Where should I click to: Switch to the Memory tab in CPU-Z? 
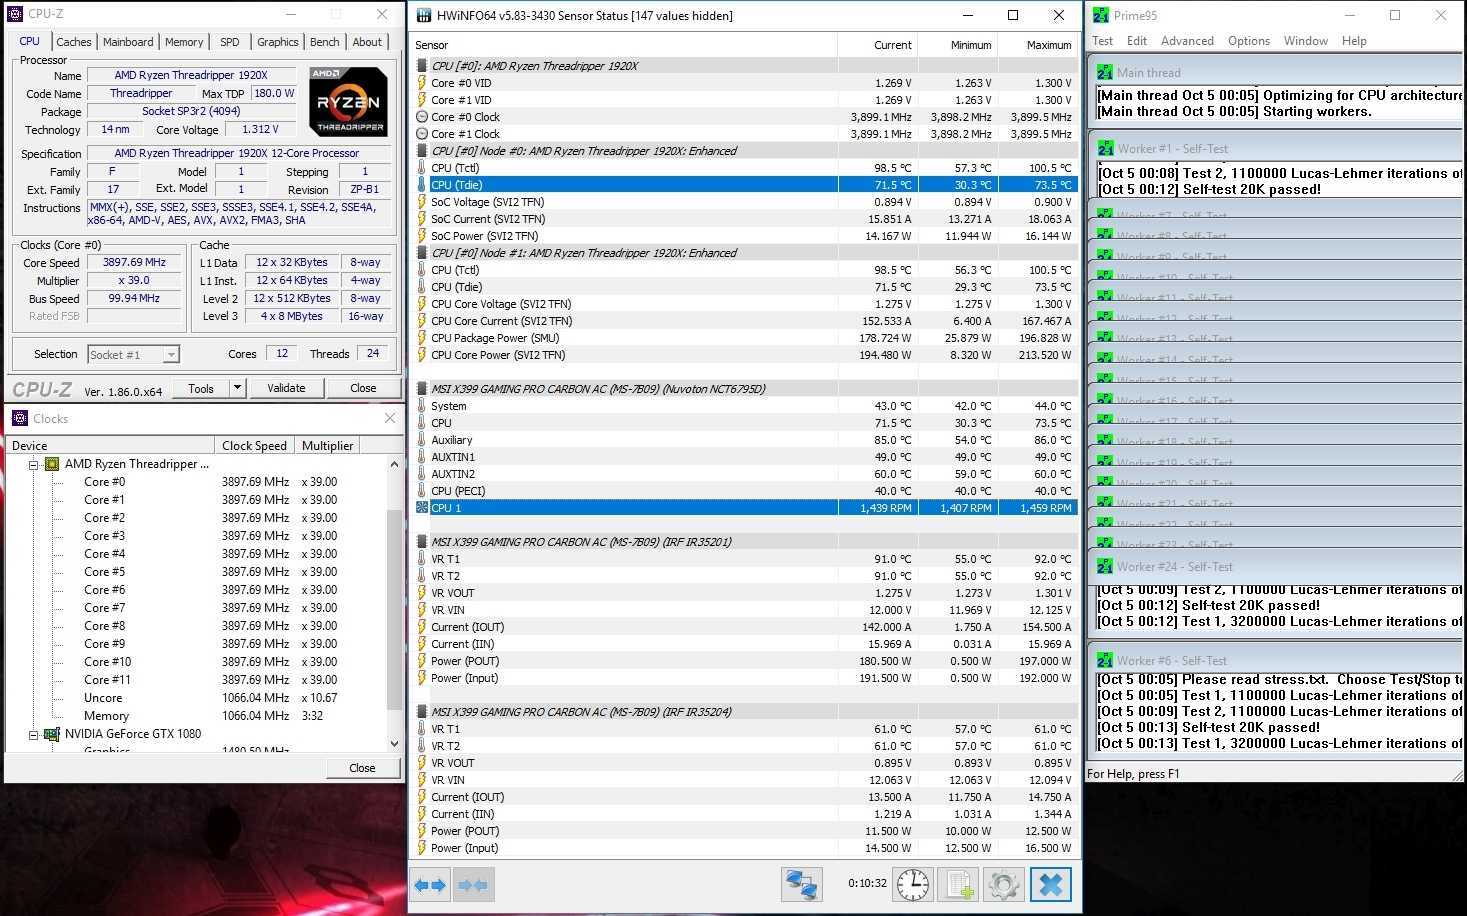pos(184,42)
